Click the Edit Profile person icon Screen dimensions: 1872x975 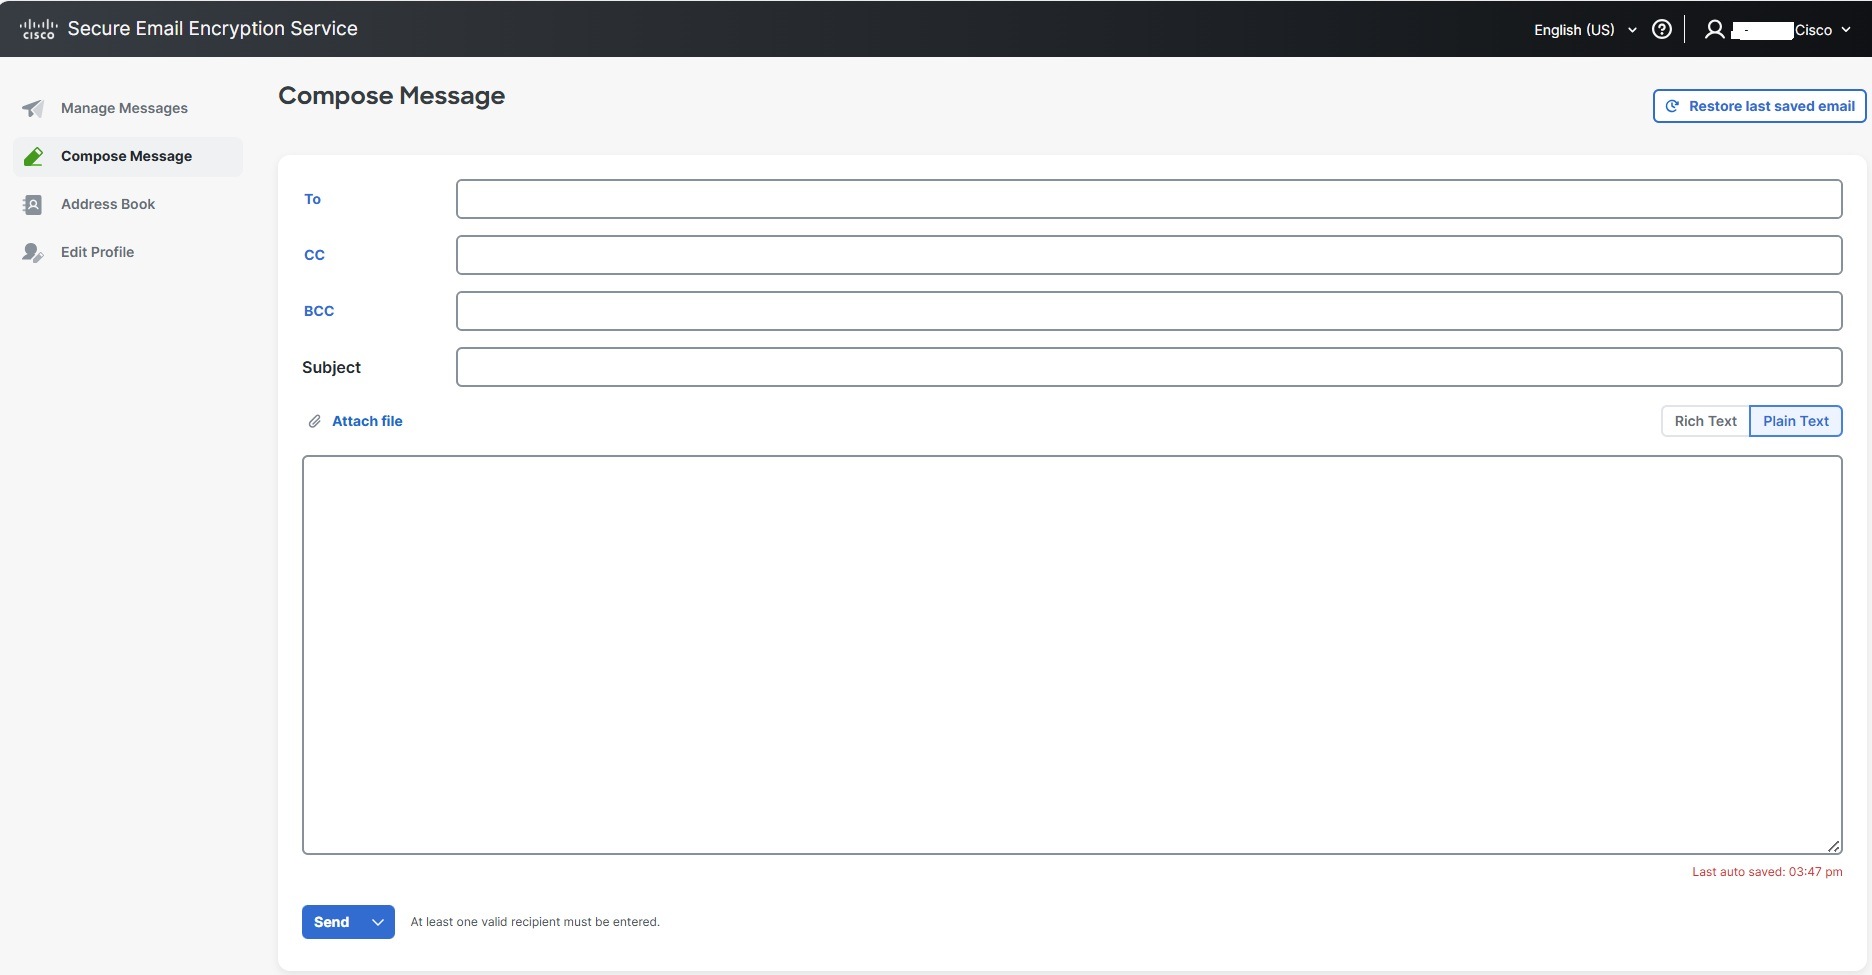pos(33,252)
